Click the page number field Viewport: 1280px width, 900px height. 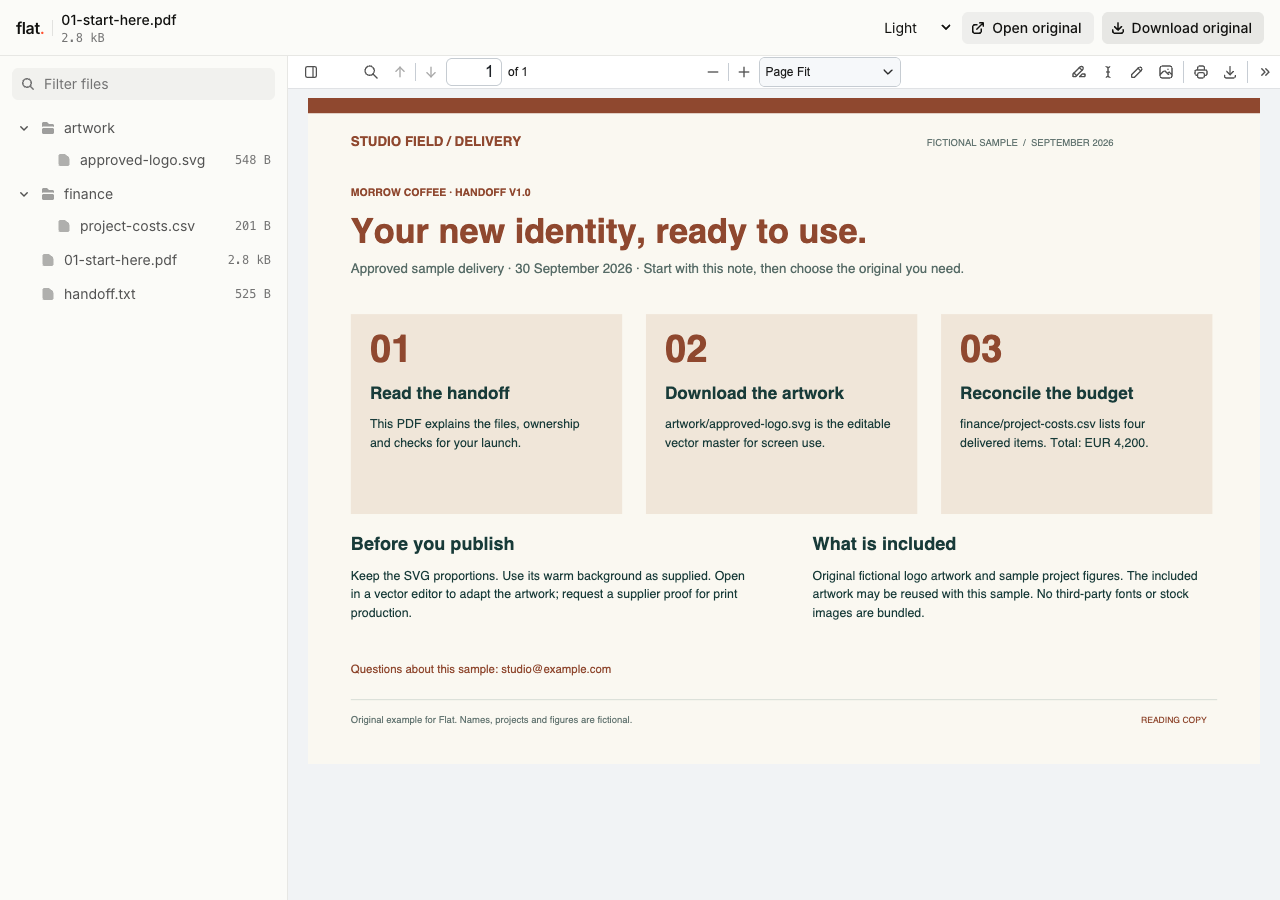[474, 72]
